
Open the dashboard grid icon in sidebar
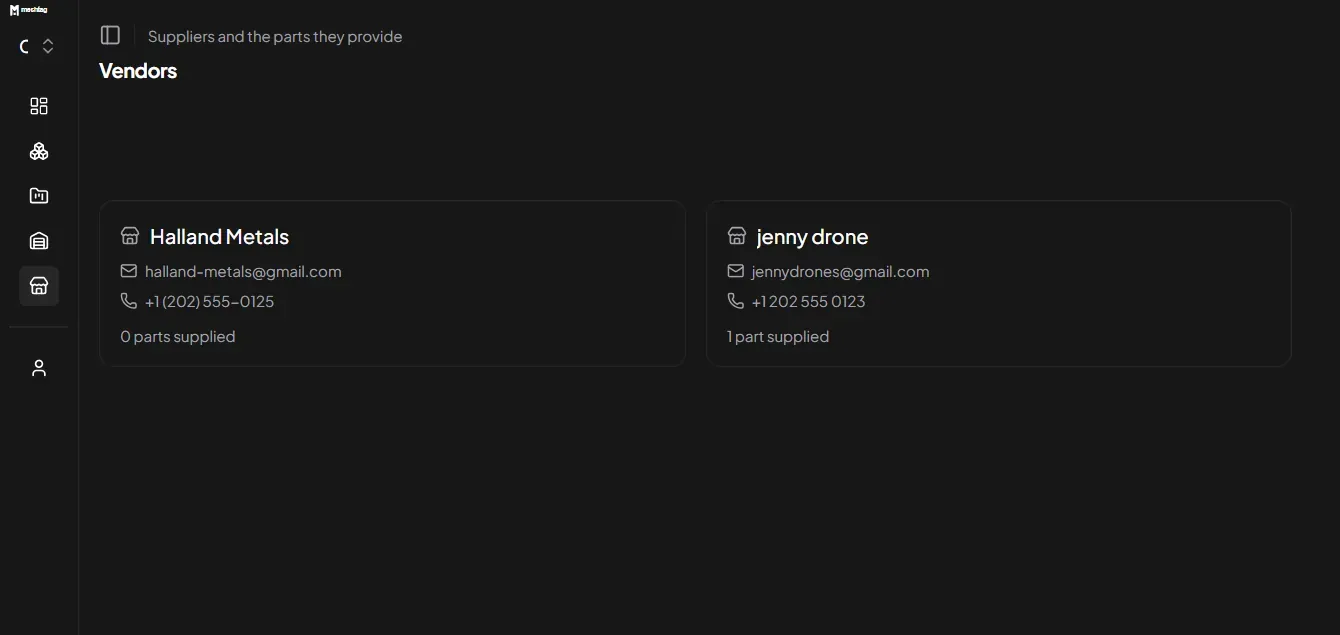(39, 106)
